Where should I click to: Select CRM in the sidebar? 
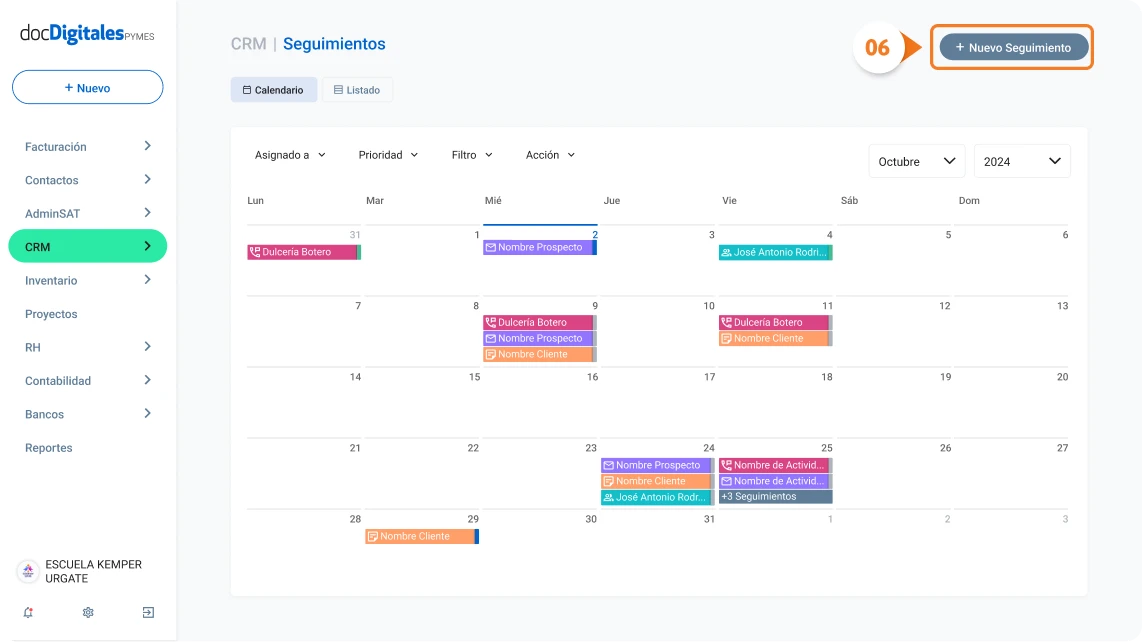[87, 246]
